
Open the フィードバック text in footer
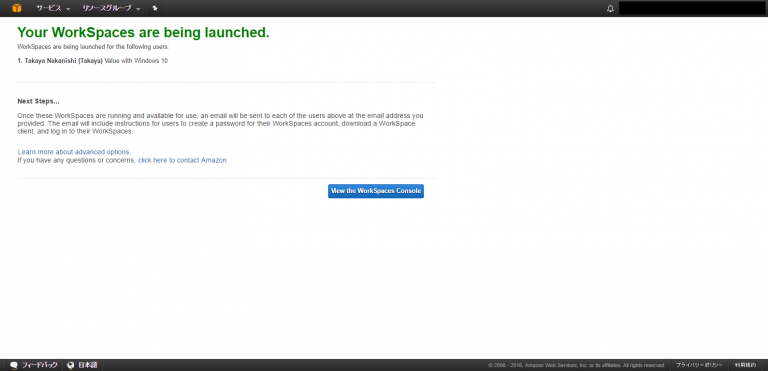pos(39,365)
